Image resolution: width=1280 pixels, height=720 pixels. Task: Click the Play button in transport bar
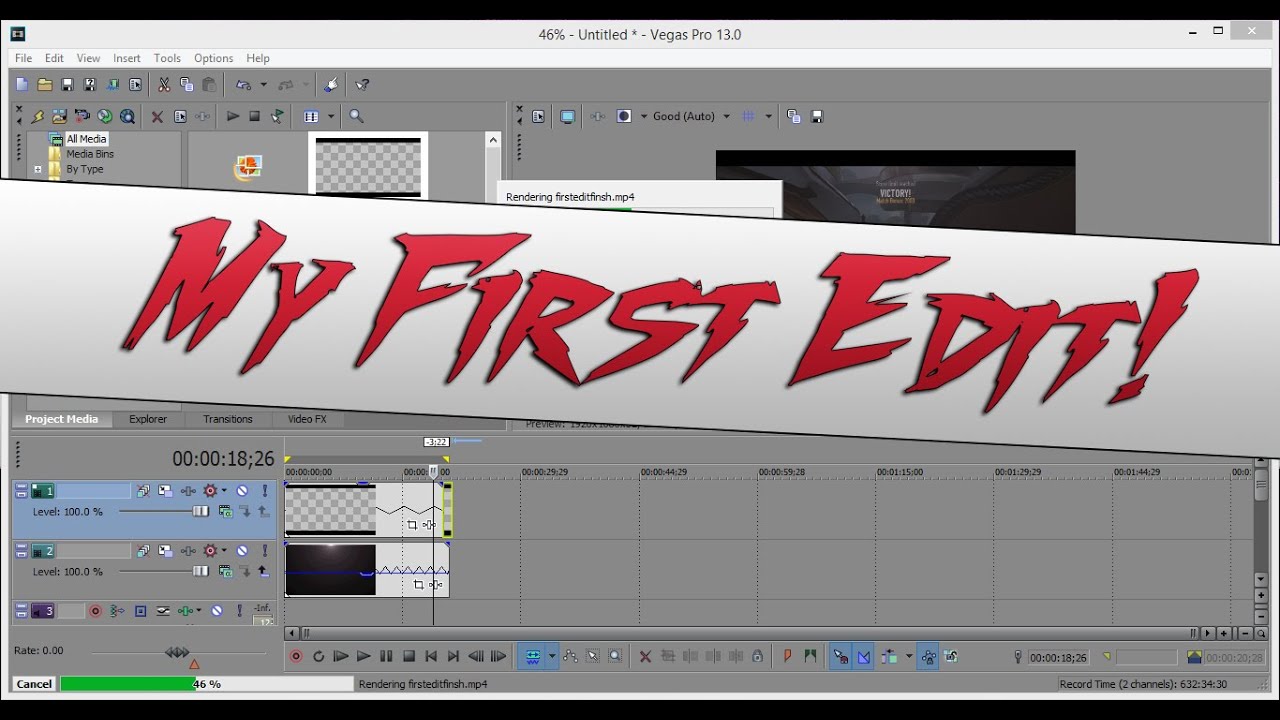pyautogui.click(x=363, y=657)
